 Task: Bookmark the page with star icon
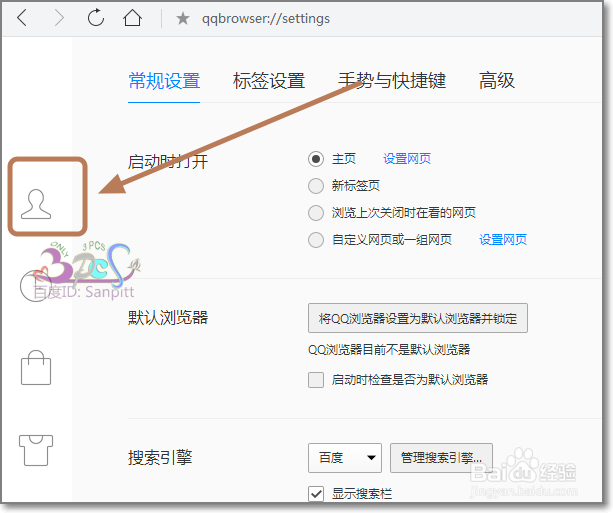tap(183, 18)
